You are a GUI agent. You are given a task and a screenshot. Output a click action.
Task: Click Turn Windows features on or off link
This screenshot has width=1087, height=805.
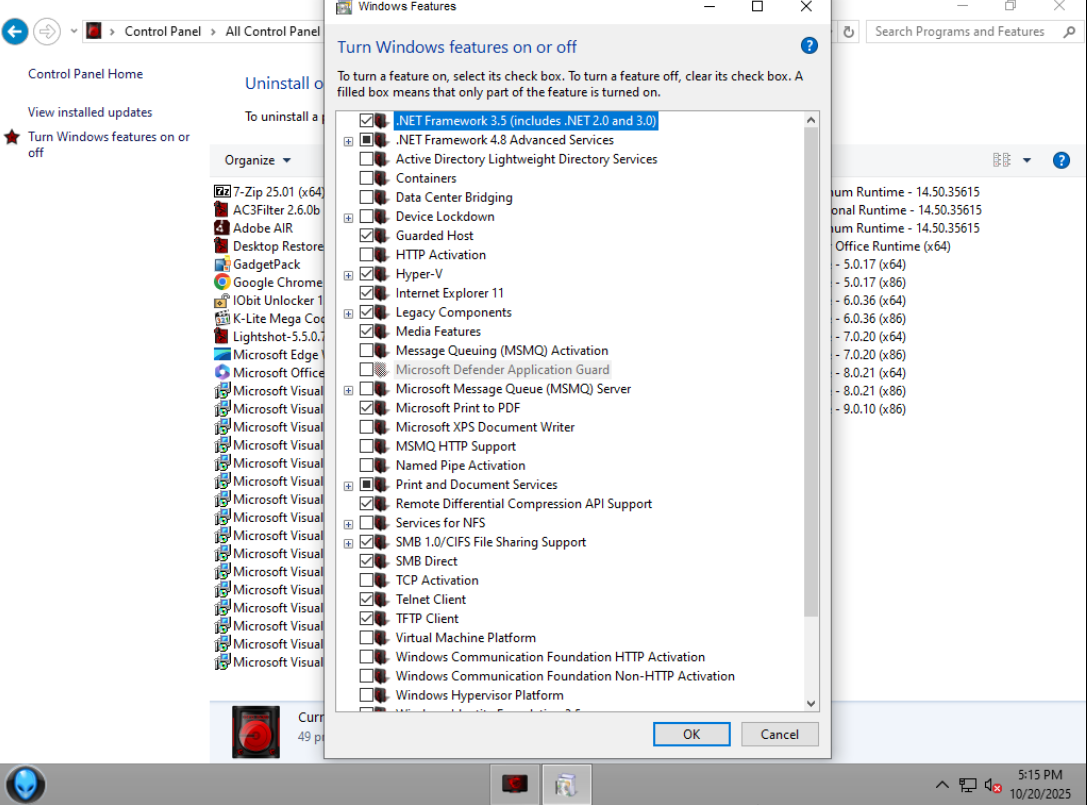[x=109, y=144]
